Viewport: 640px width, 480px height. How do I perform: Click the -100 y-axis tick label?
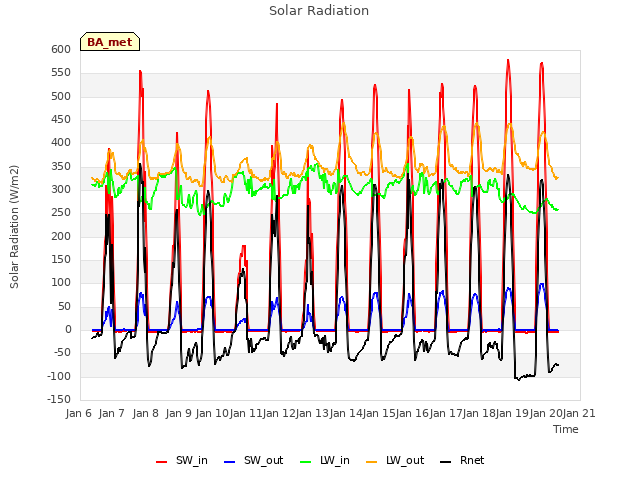click(59, 376)
